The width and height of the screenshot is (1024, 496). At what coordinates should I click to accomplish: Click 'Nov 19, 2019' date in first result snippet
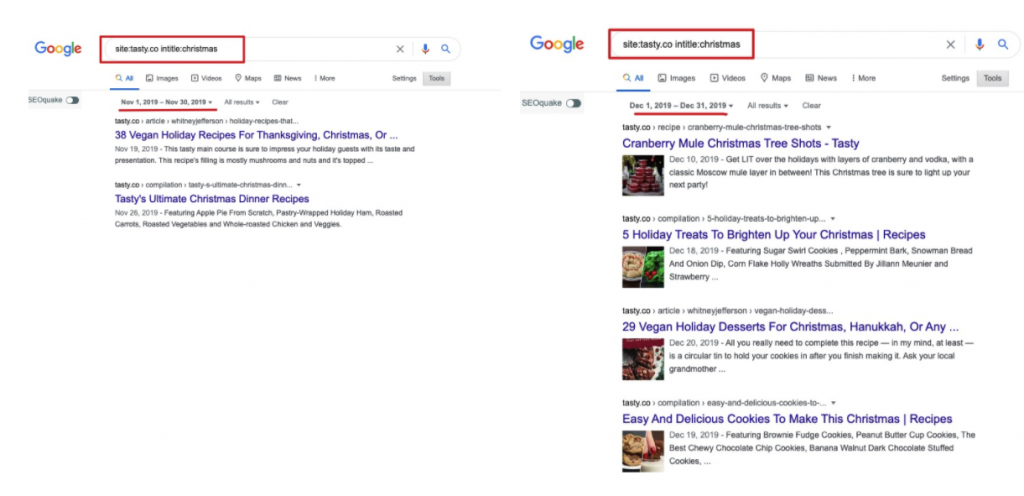tap(136, 149)
